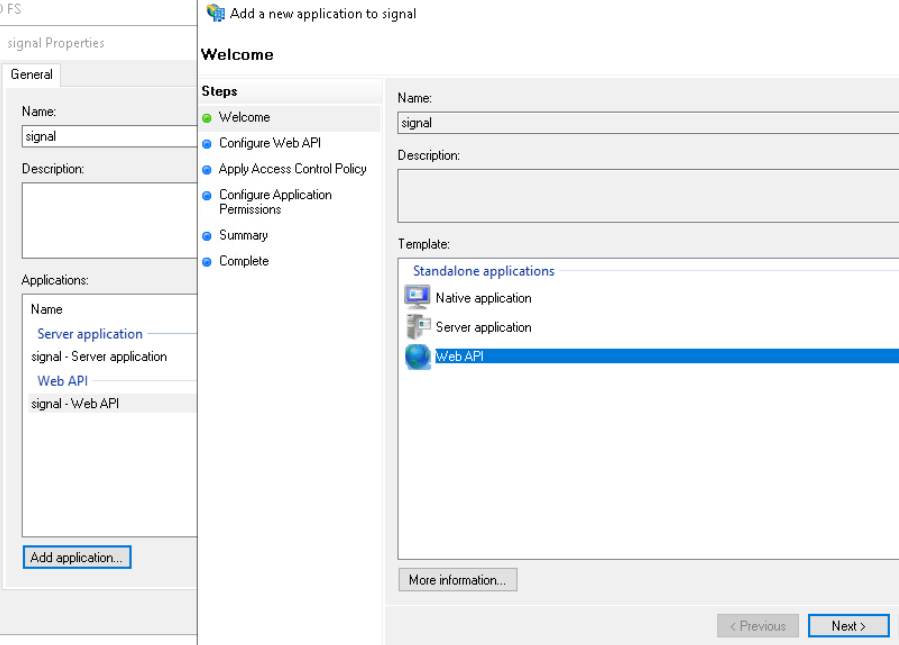The height and width of the screenshot is (645, 899).
Task: Click the Native application computer icon
Action: click(417, 297)
